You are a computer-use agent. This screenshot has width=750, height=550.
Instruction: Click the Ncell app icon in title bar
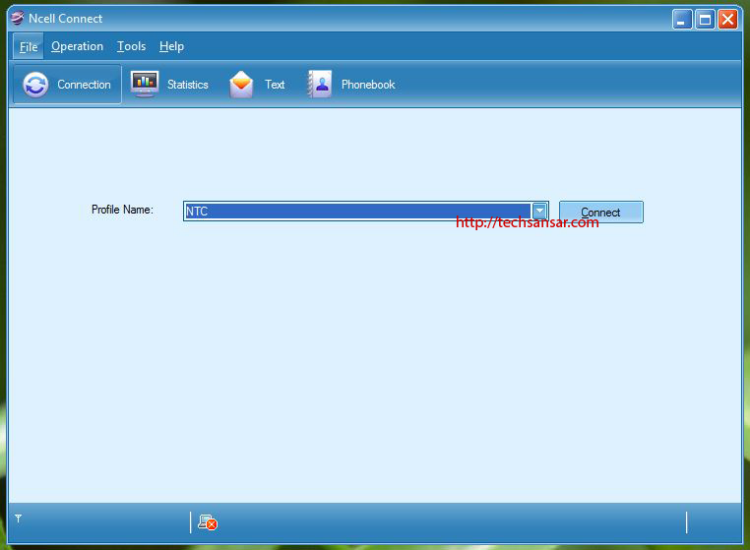pos(17,18)
